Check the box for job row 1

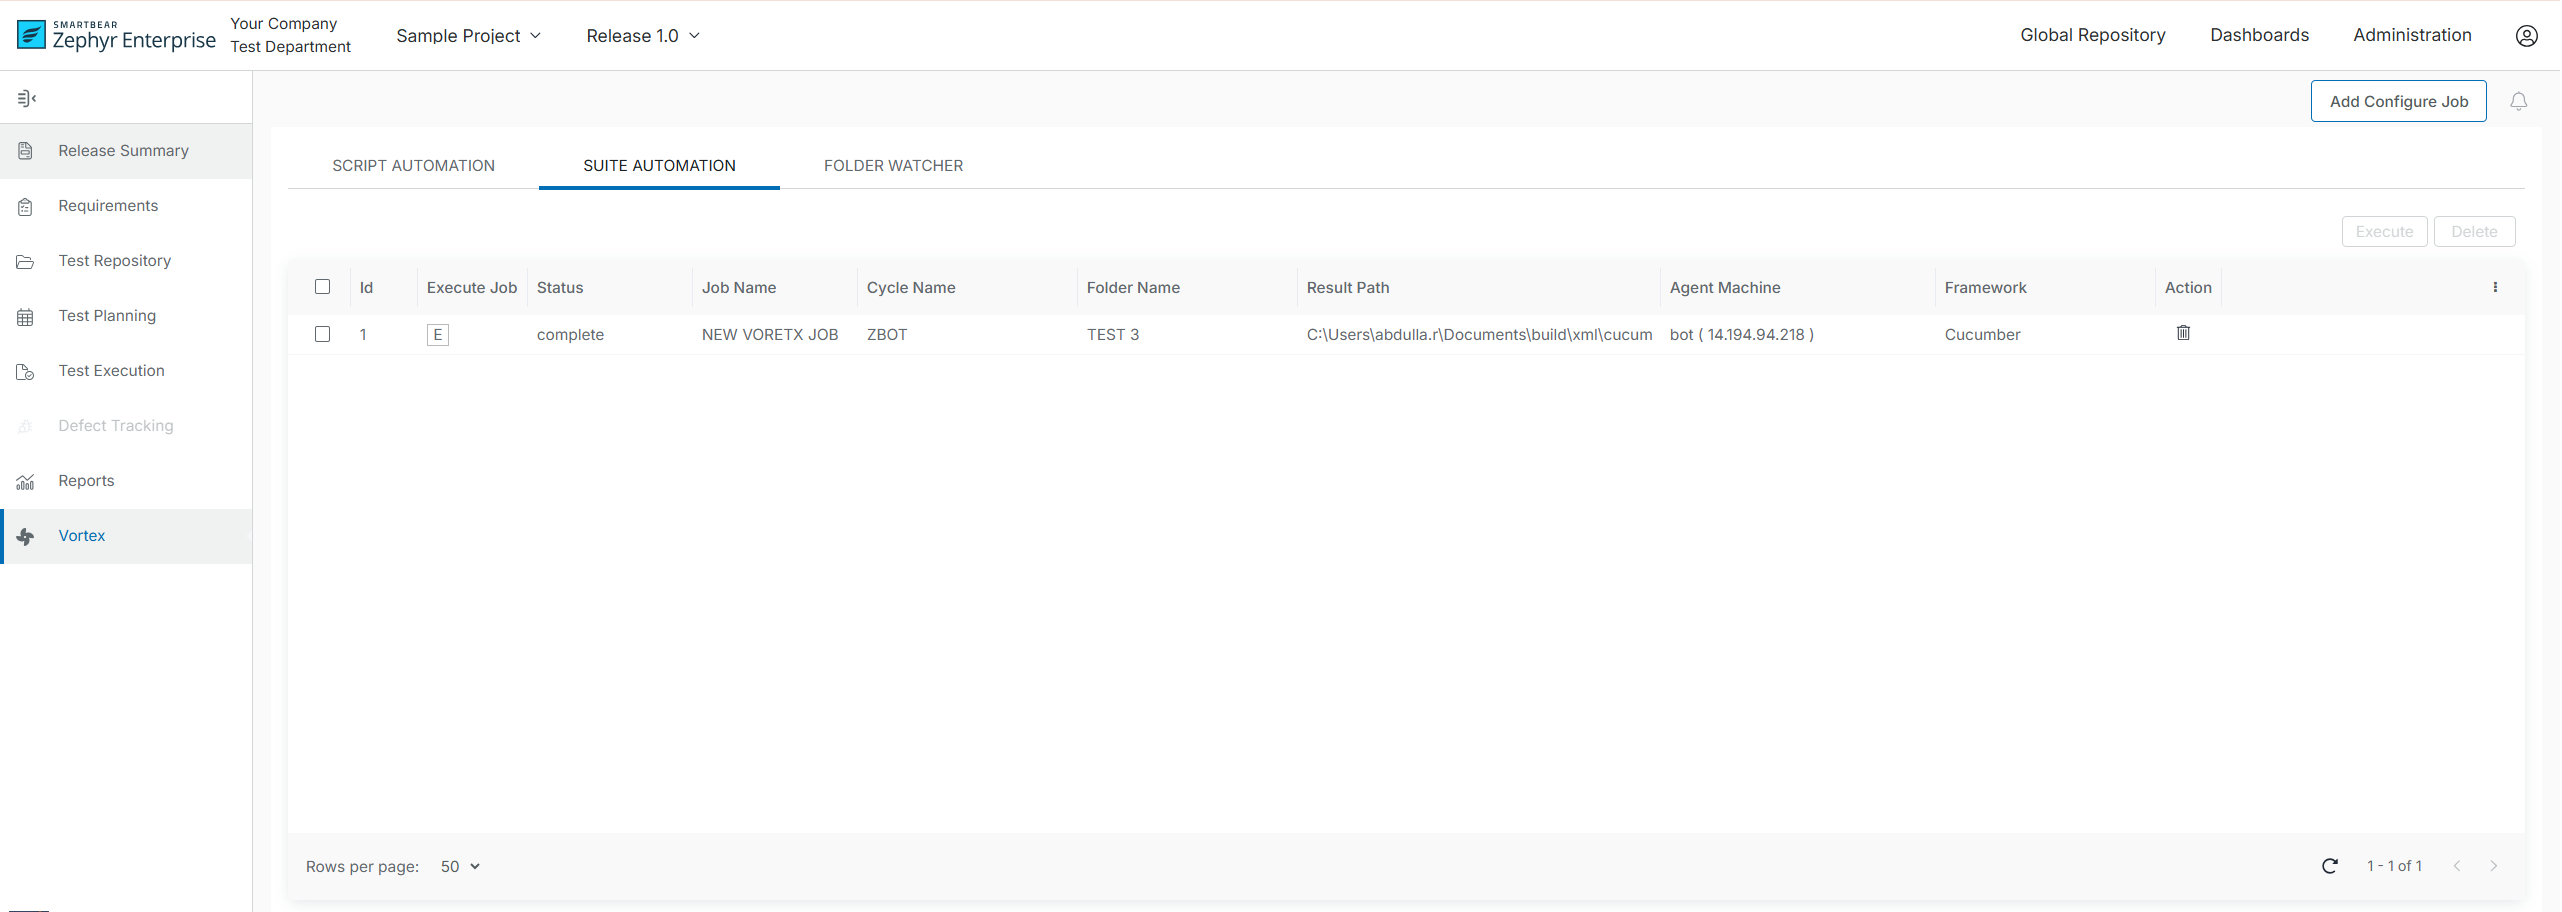tap(322, 334)
